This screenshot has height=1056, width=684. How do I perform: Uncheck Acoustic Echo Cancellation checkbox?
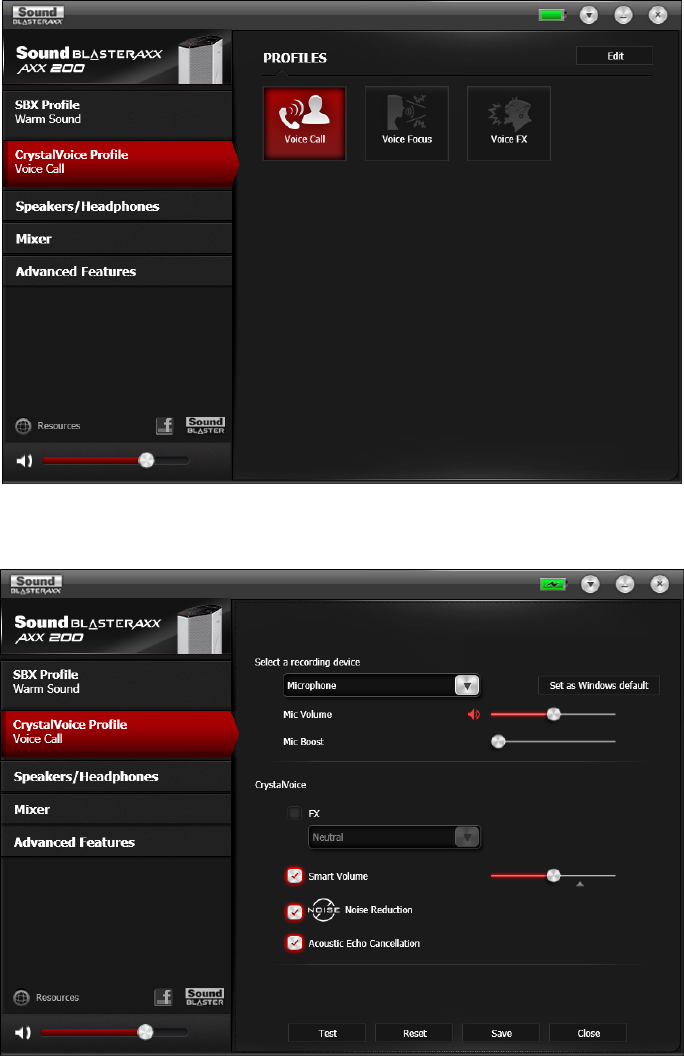point(294,943)
